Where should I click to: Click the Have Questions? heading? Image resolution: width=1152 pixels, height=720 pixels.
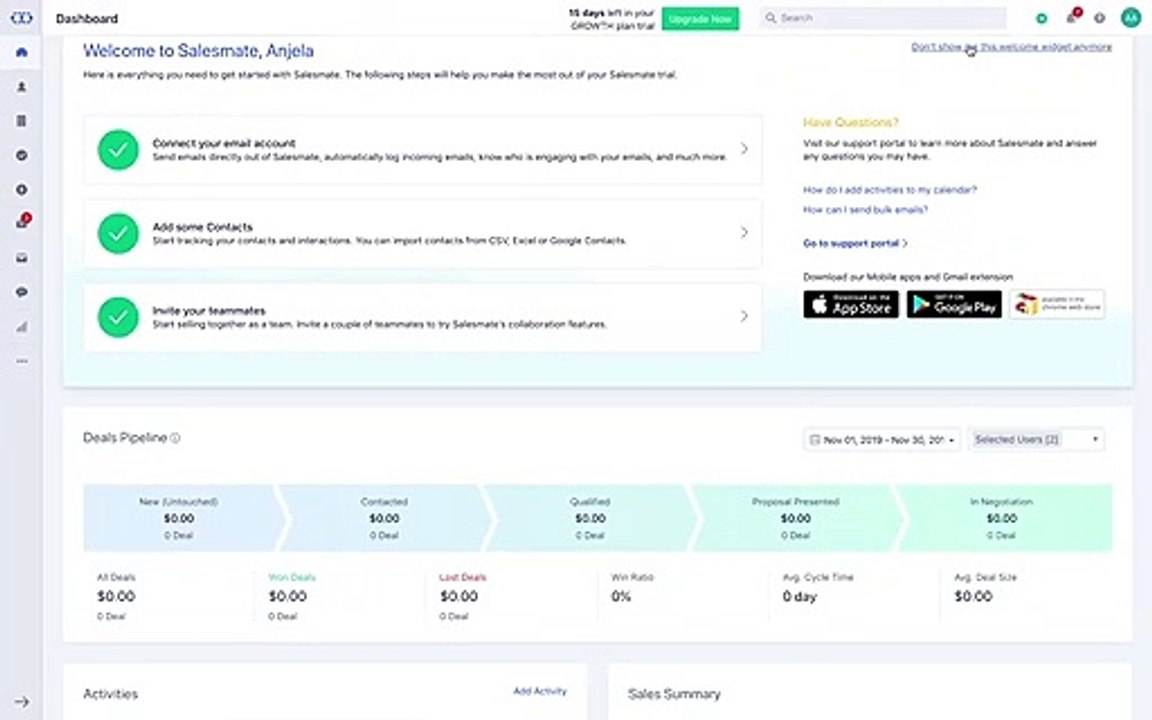point(851,123)
